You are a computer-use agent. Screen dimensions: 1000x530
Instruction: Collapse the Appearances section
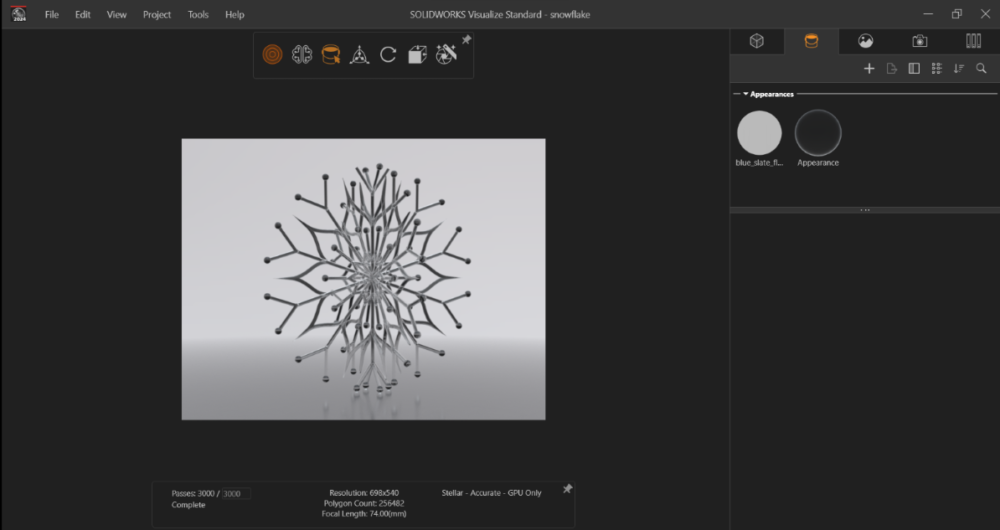[746, 94]
